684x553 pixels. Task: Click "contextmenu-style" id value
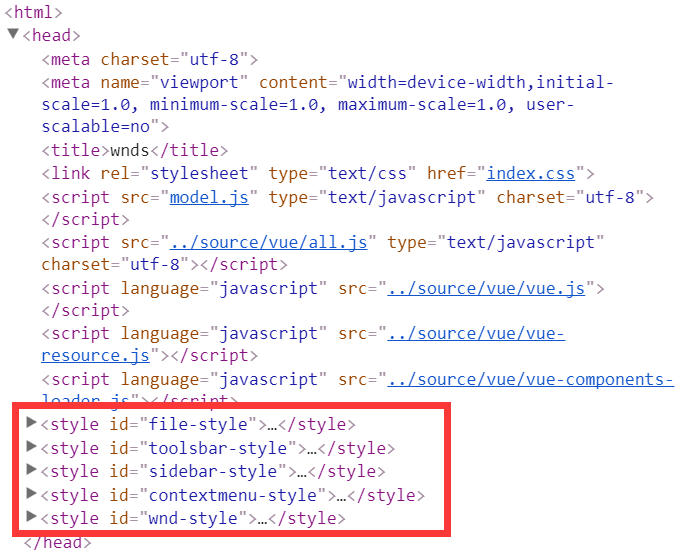233,495
